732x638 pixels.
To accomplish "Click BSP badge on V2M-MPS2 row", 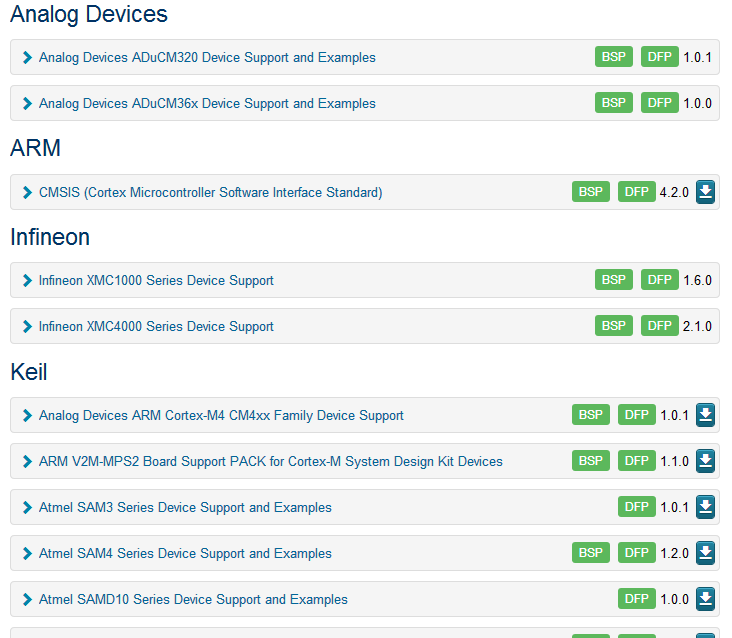I will [591, 460].
